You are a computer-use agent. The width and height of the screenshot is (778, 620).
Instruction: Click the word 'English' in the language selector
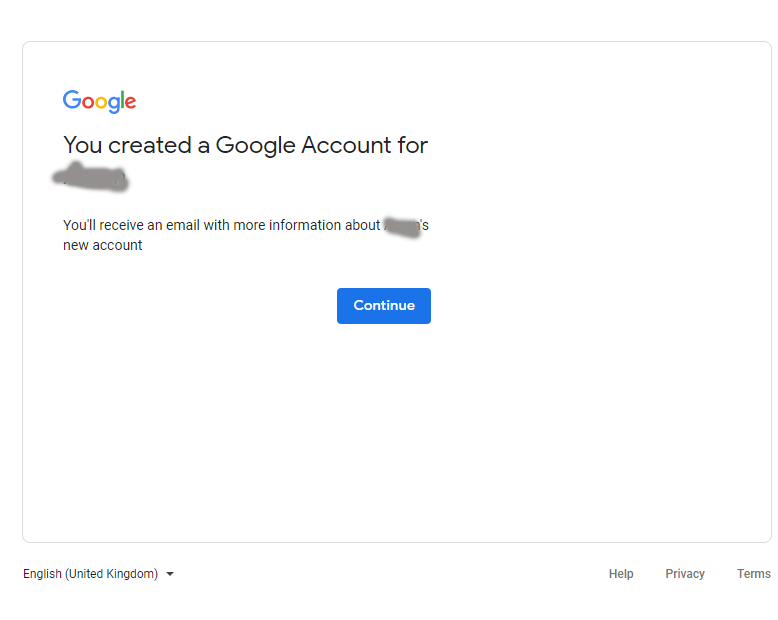point(43,574)
